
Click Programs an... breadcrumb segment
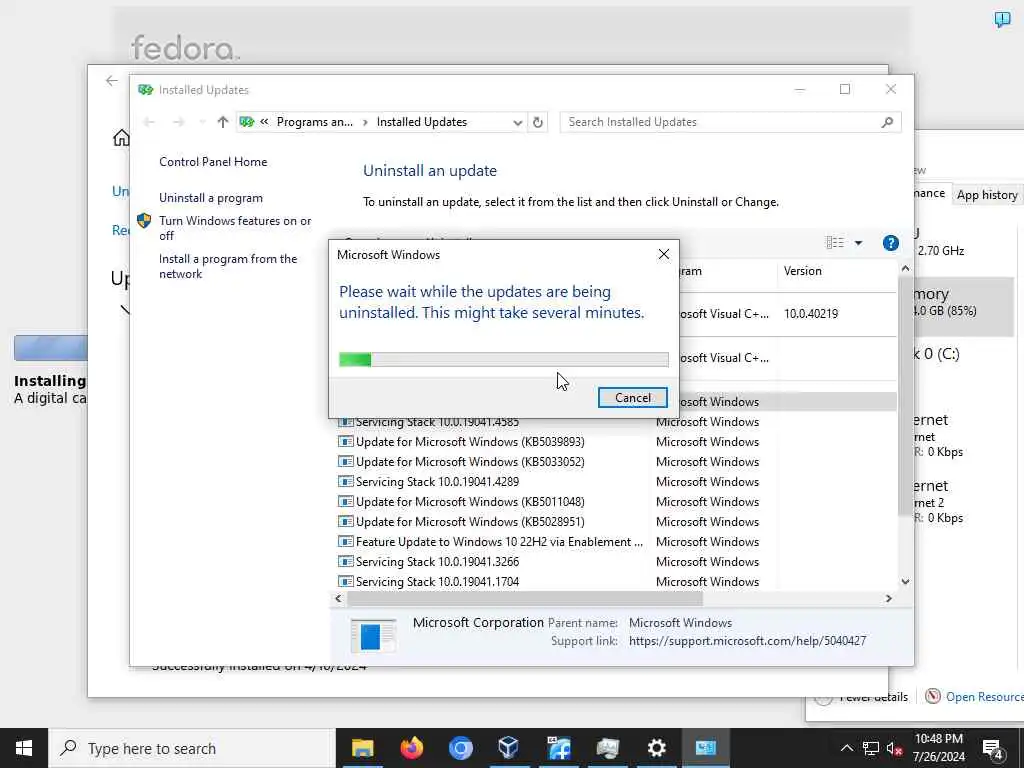coord(314,122)
